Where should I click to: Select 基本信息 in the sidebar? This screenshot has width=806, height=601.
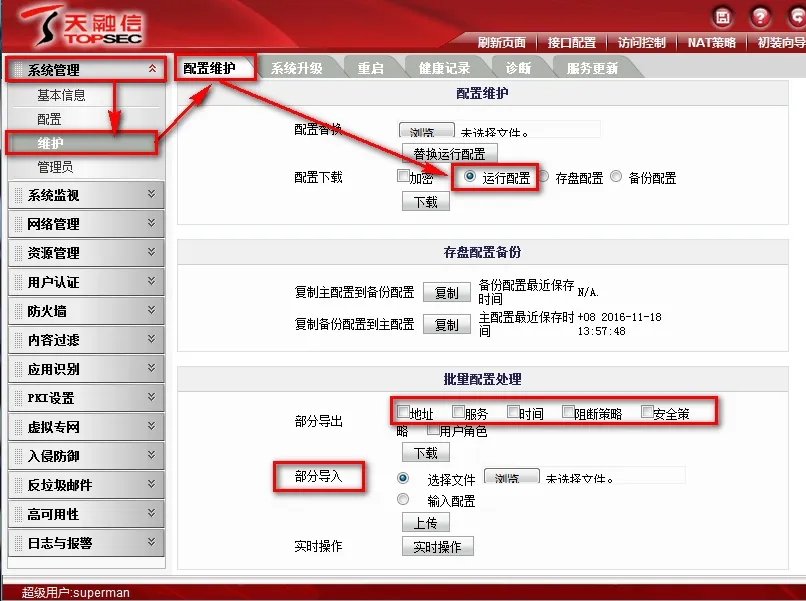pos(61,95)
